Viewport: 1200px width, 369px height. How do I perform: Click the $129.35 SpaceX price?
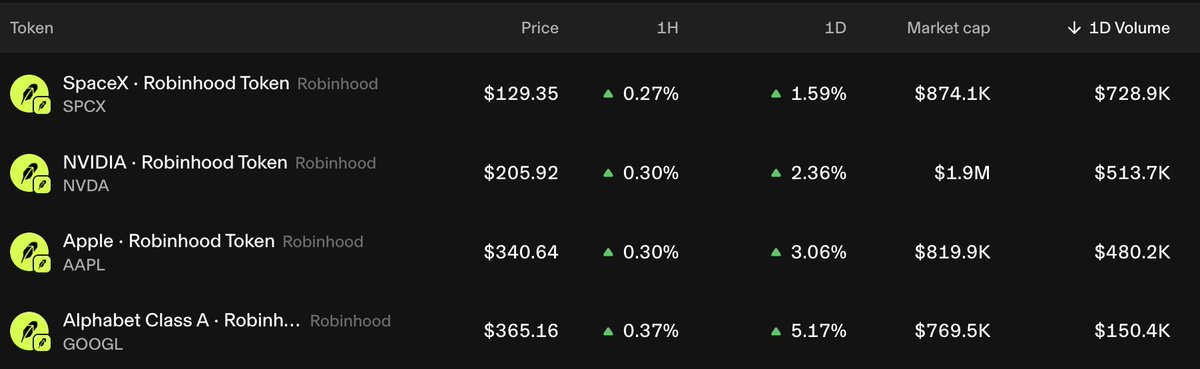[x=521, y=94]
